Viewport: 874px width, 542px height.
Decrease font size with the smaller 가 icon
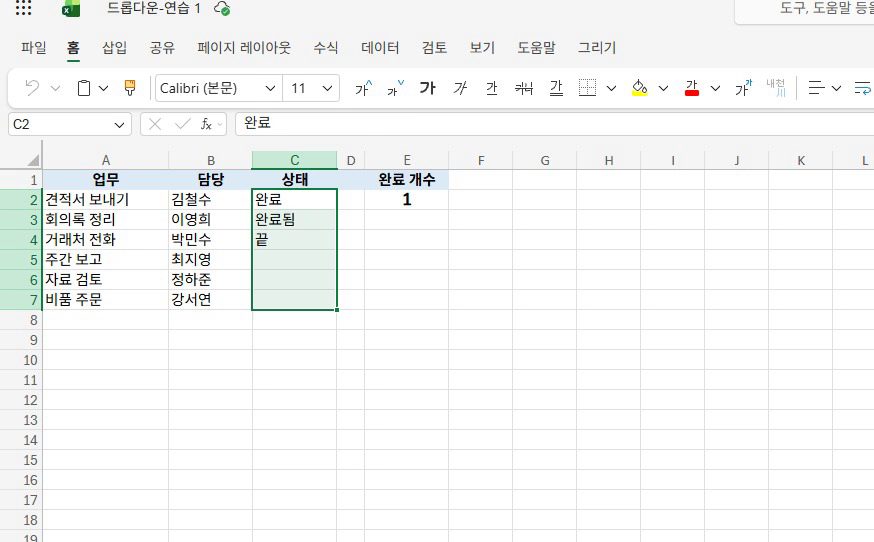pos(395,88)
